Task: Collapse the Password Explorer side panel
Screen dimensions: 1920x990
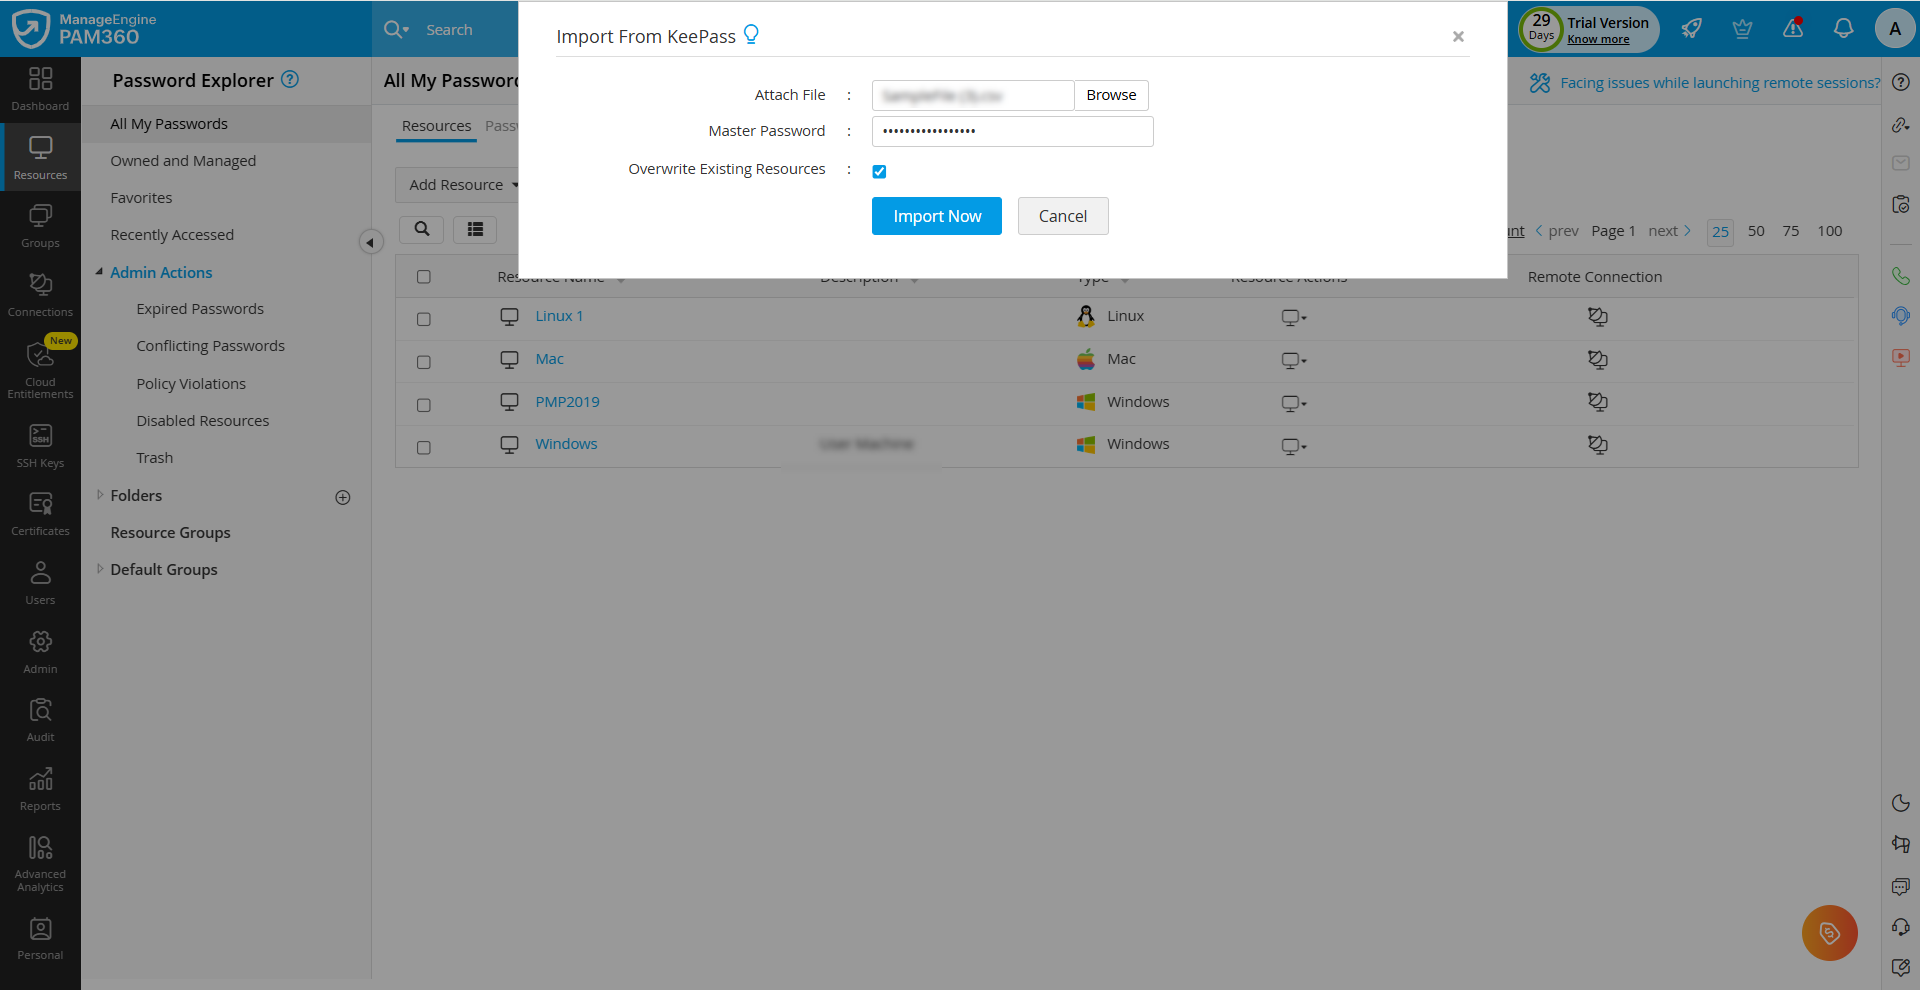Action: (370, 242)
